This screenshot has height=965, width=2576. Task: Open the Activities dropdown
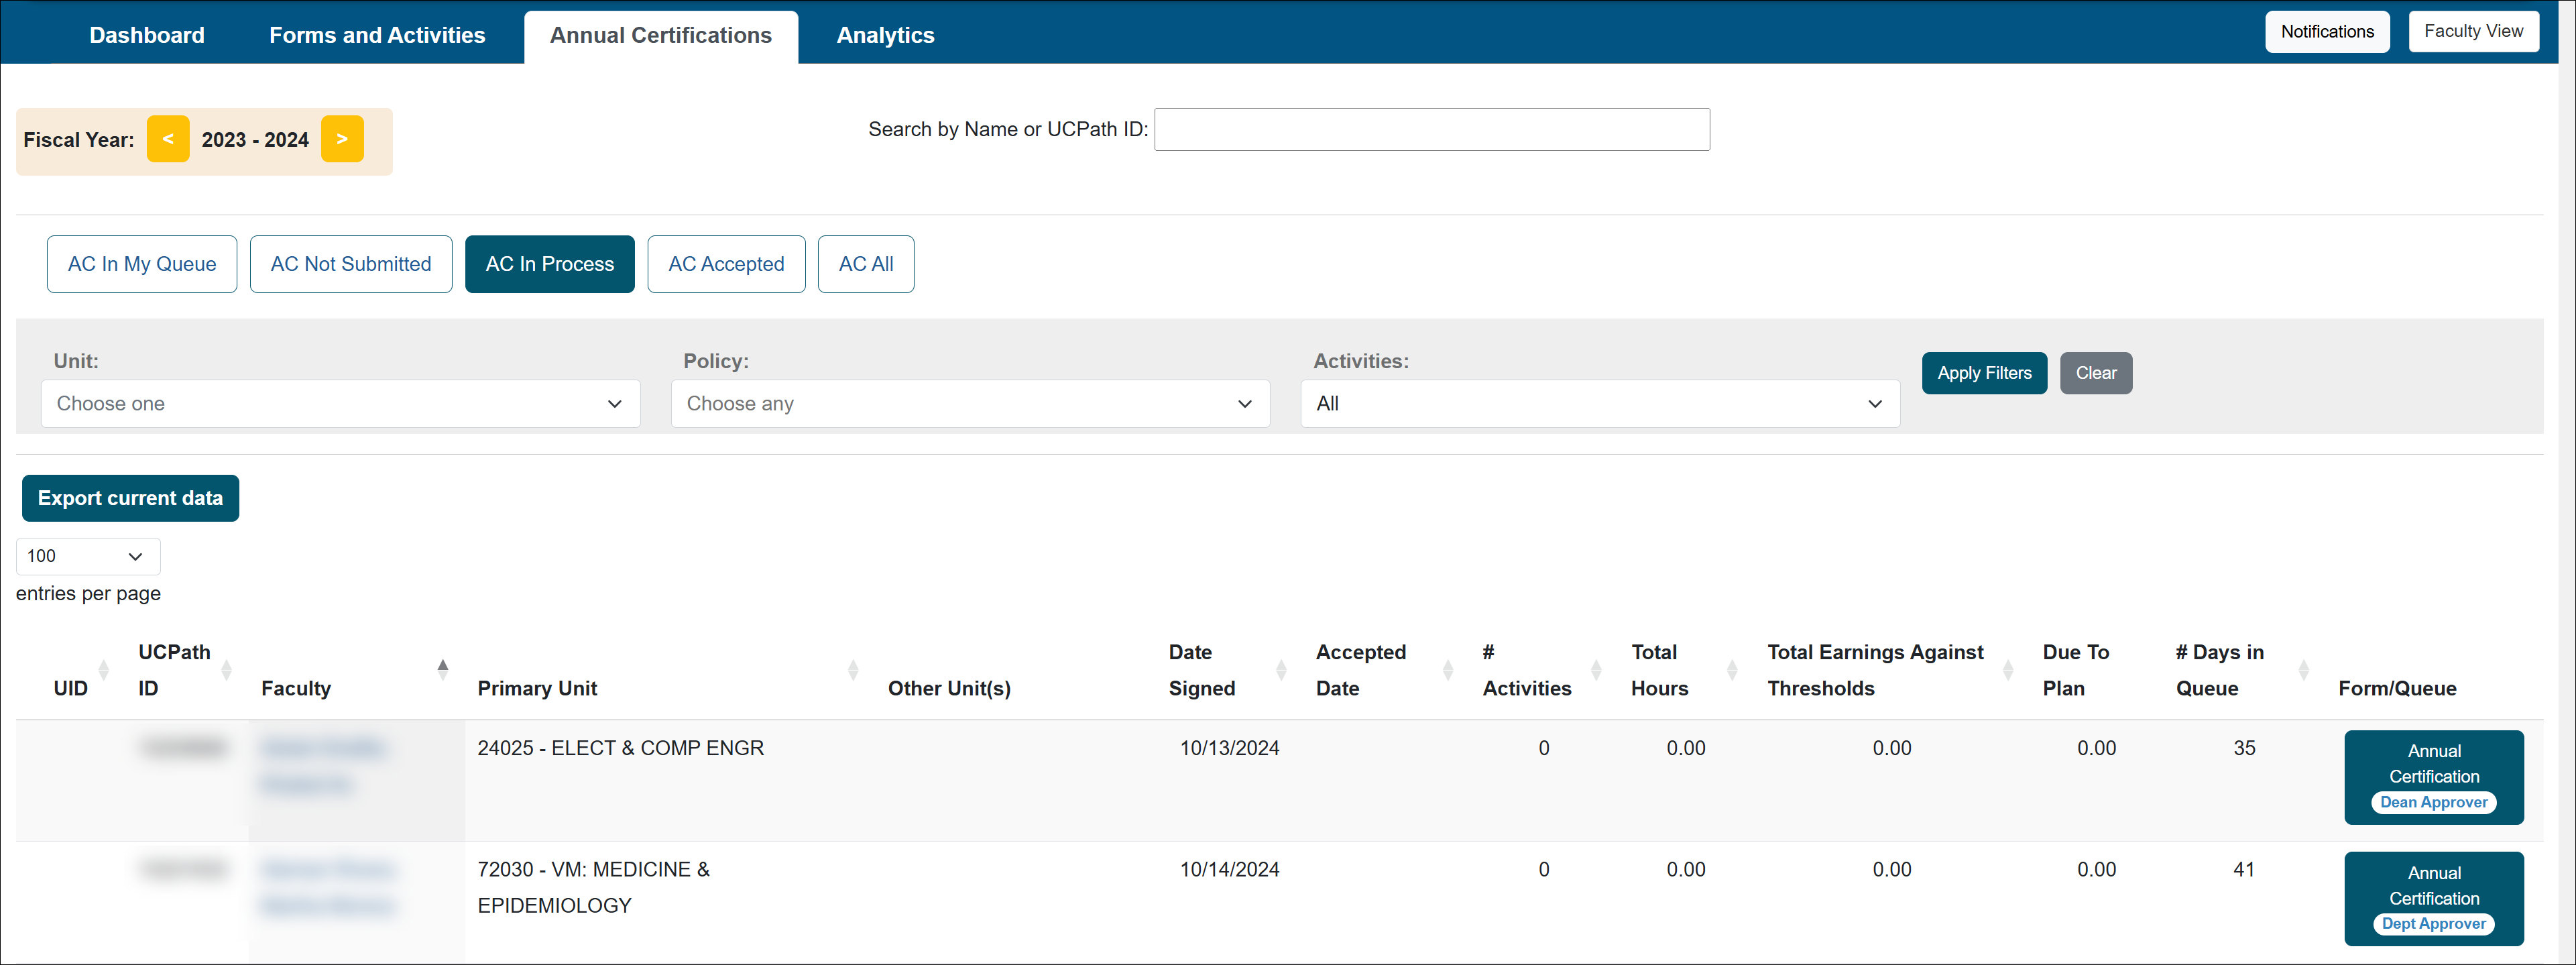[x=1600, y=404]
